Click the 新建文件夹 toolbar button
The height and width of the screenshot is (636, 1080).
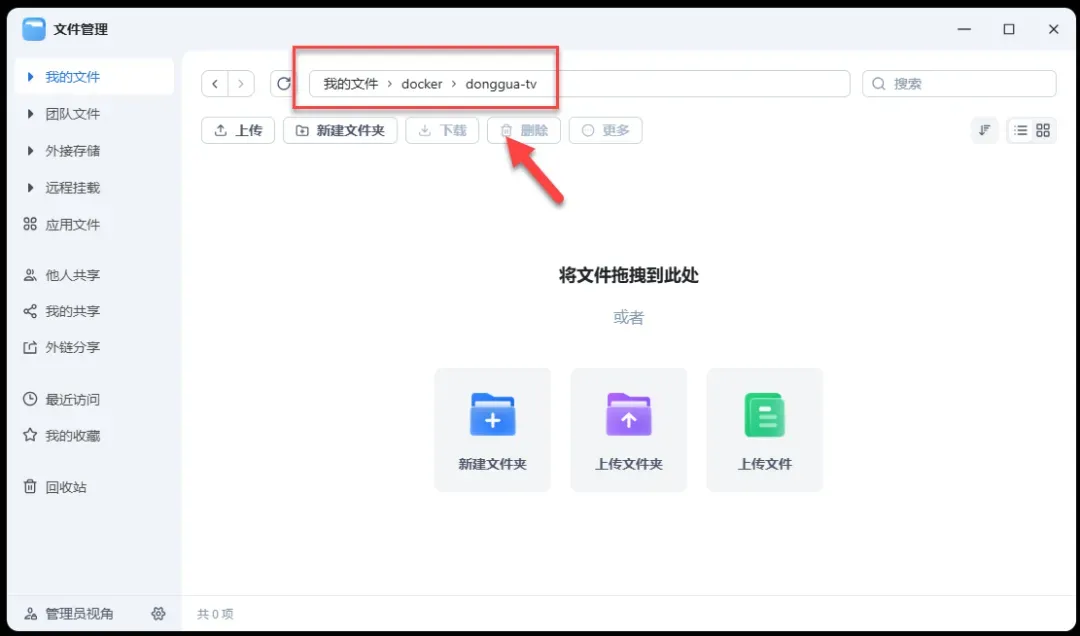(x=340, y=131)
